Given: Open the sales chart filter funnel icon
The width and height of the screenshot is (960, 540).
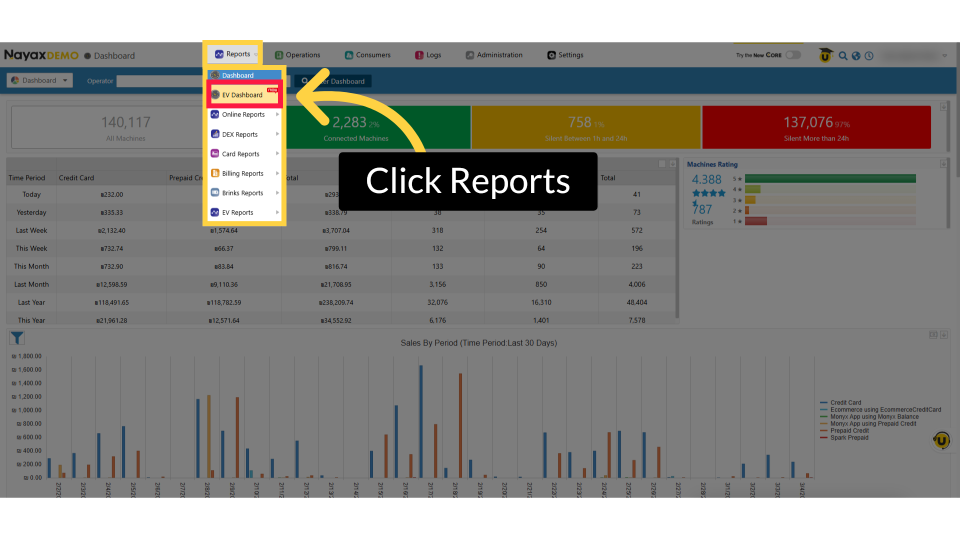Looking at the screenshot, I should (17, 339).
